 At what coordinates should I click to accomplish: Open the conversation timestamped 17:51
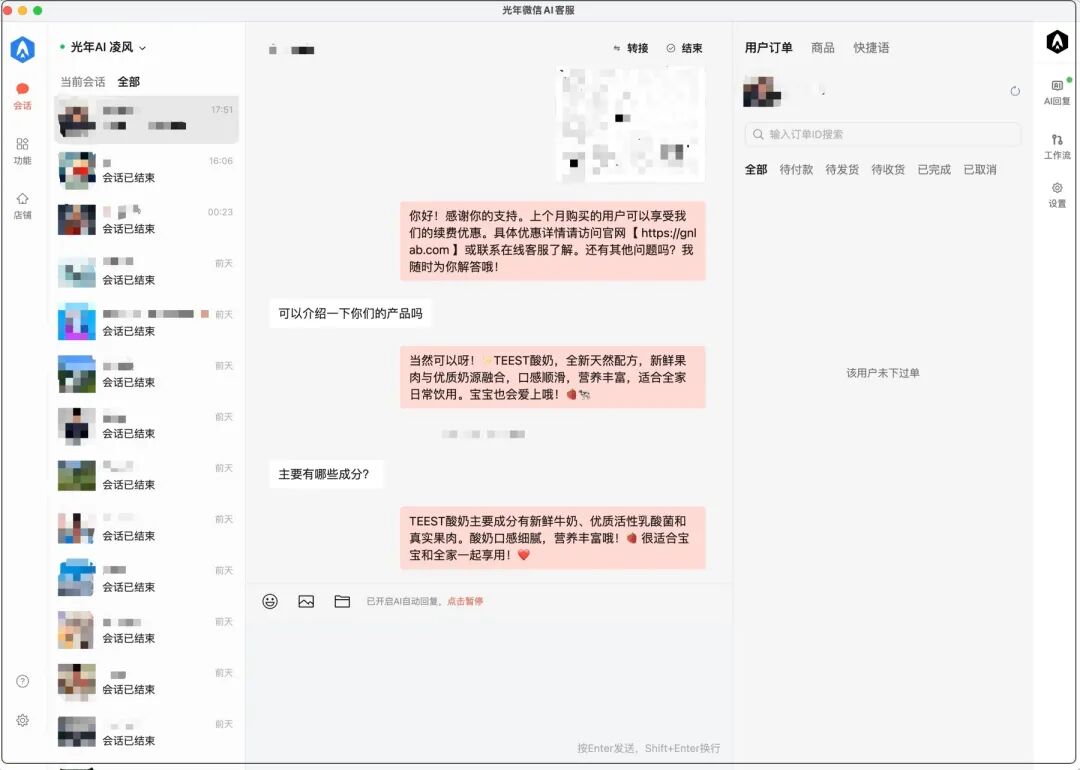pos(147,118)
